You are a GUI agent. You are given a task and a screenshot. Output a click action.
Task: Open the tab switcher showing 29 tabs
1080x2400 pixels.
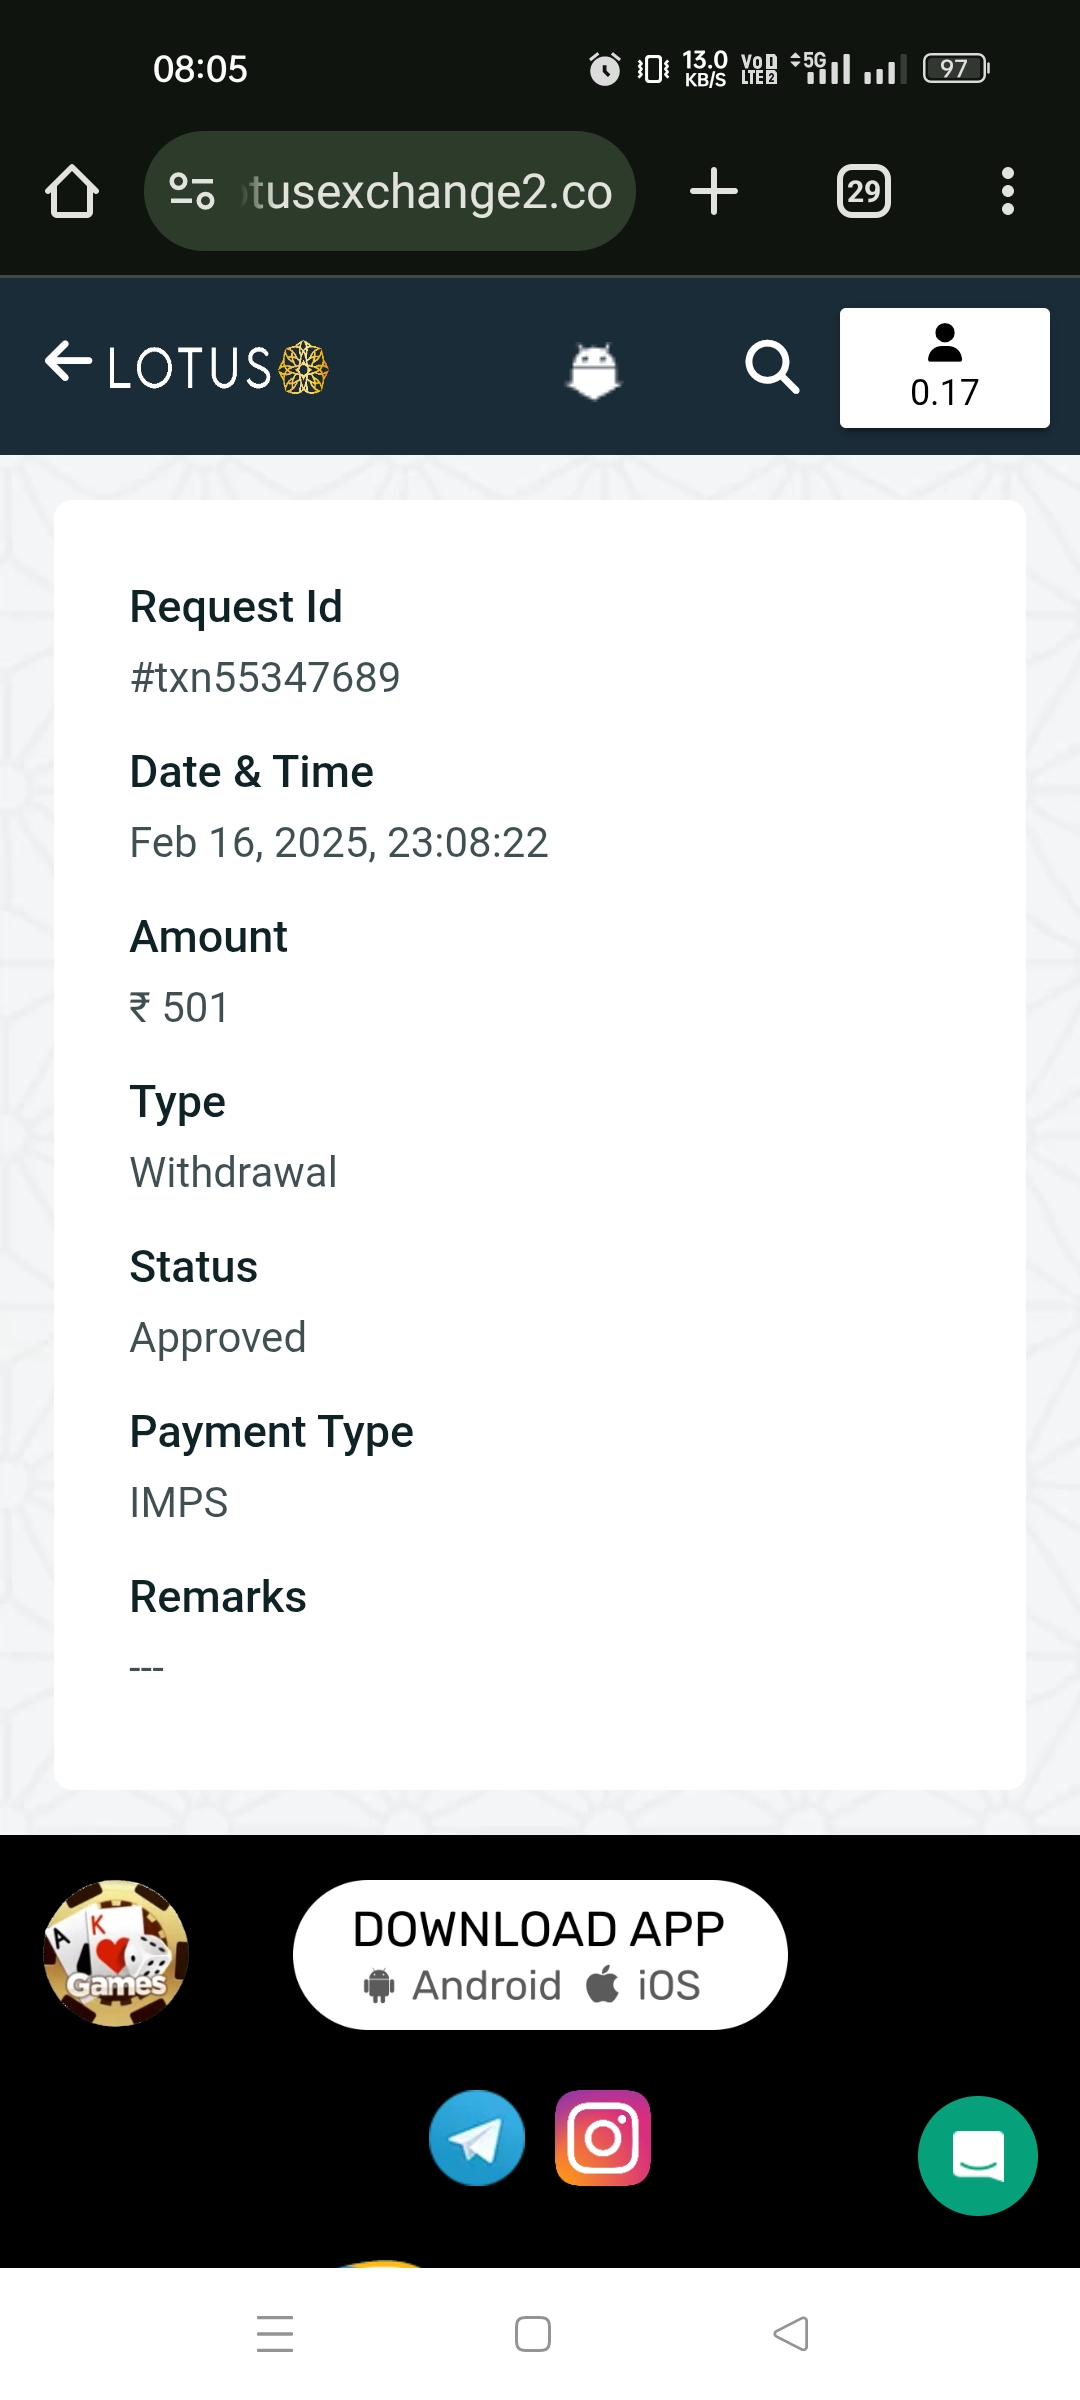click(864, 191)
